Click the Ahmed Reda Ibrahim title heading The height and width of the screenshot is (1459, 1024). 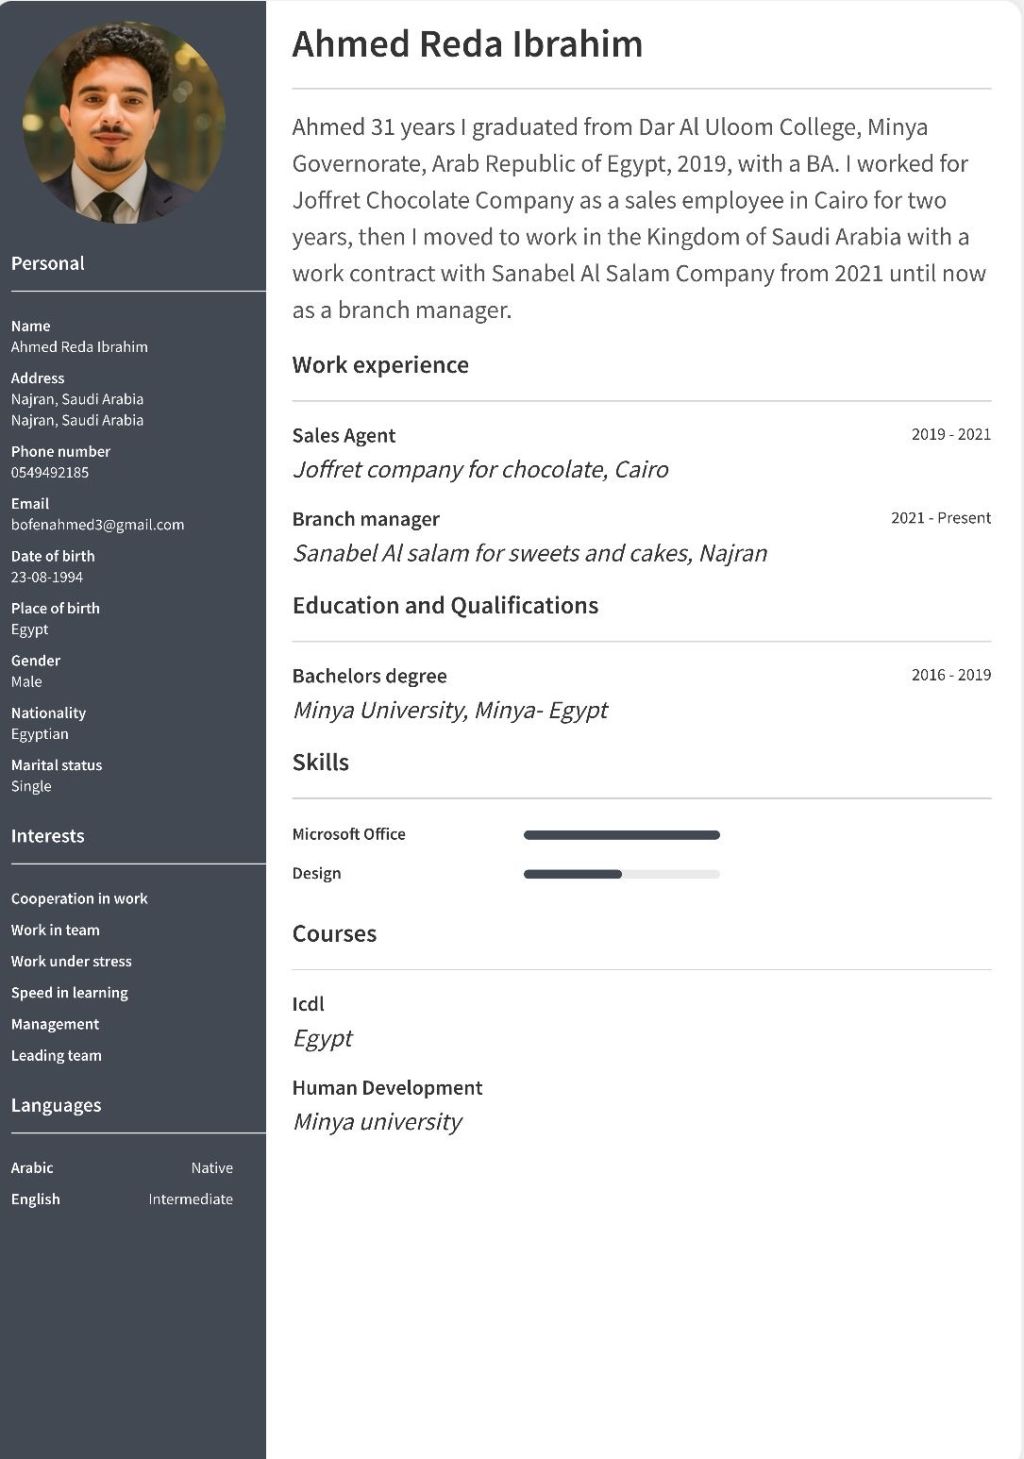467,45
